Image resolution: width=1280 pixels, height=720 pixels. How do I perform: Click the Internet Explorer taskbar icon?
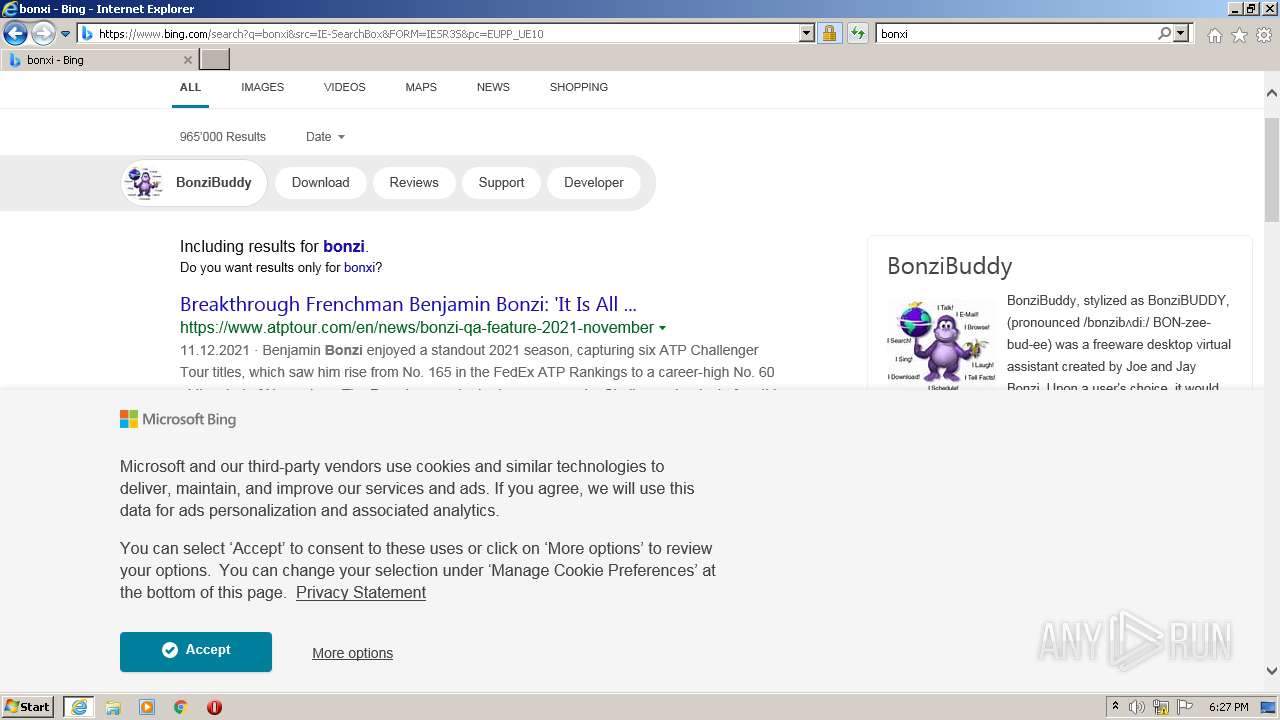[79, 707]
